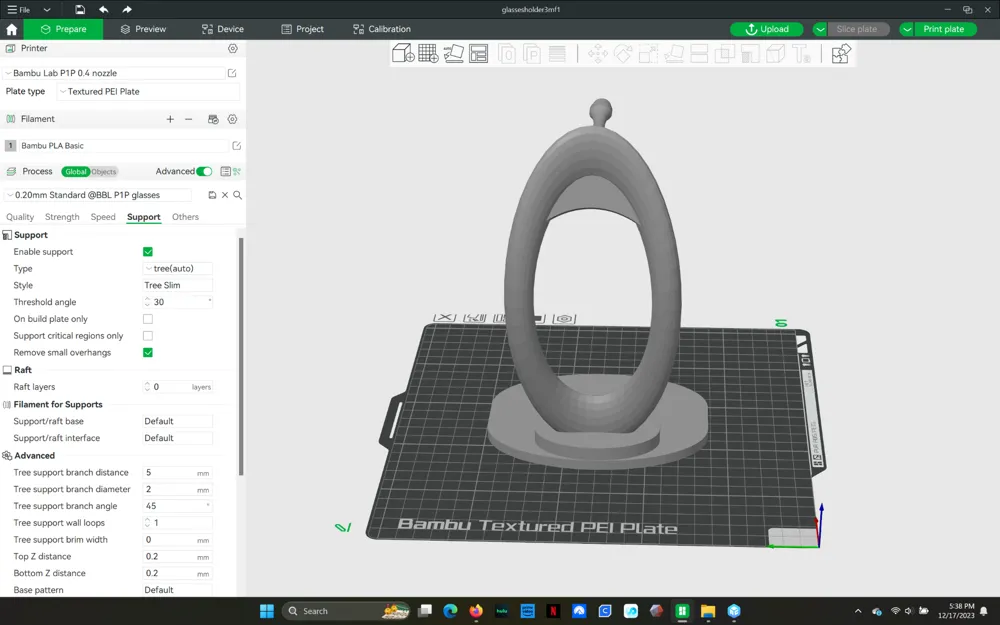This screenshot has width=1000, height=625.
Task: Open printer settings gear icon
Action: [233, 48]
